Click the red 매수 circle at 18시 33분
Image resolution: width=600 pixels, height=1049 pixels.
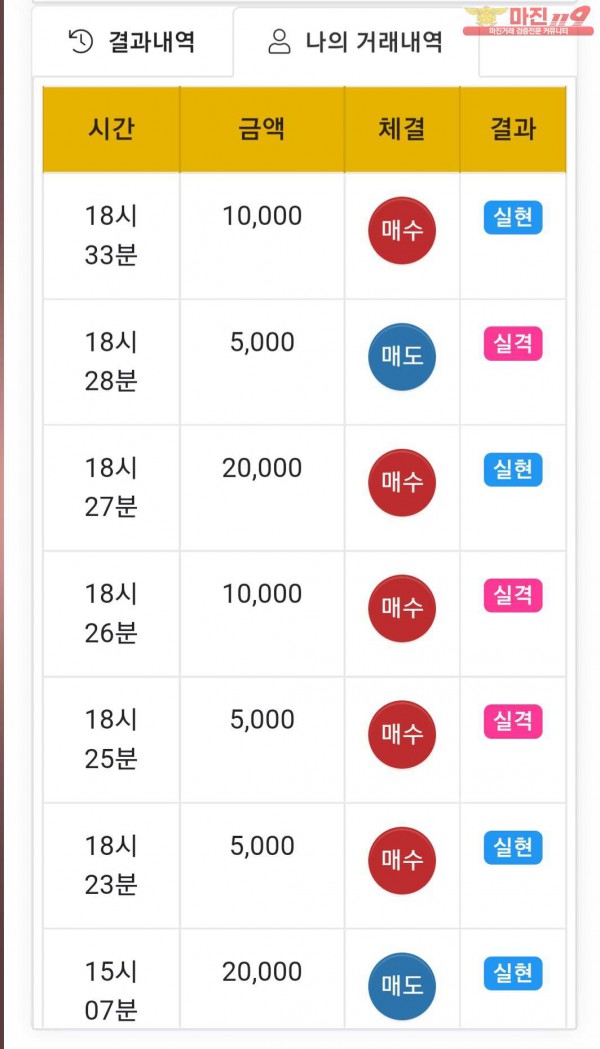pyautogui.click(x=402, y=230)
